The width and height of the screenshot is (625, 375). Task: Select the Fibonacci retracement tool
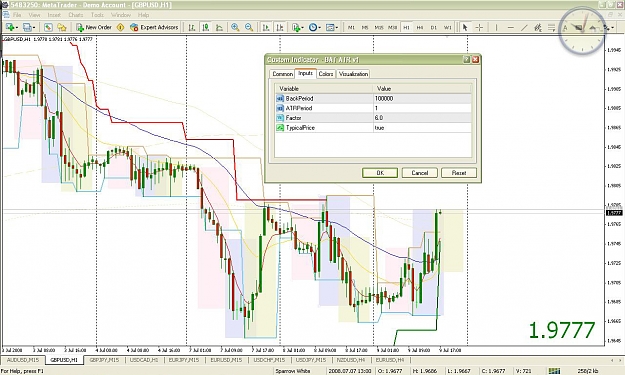click(x=552, y=27)
